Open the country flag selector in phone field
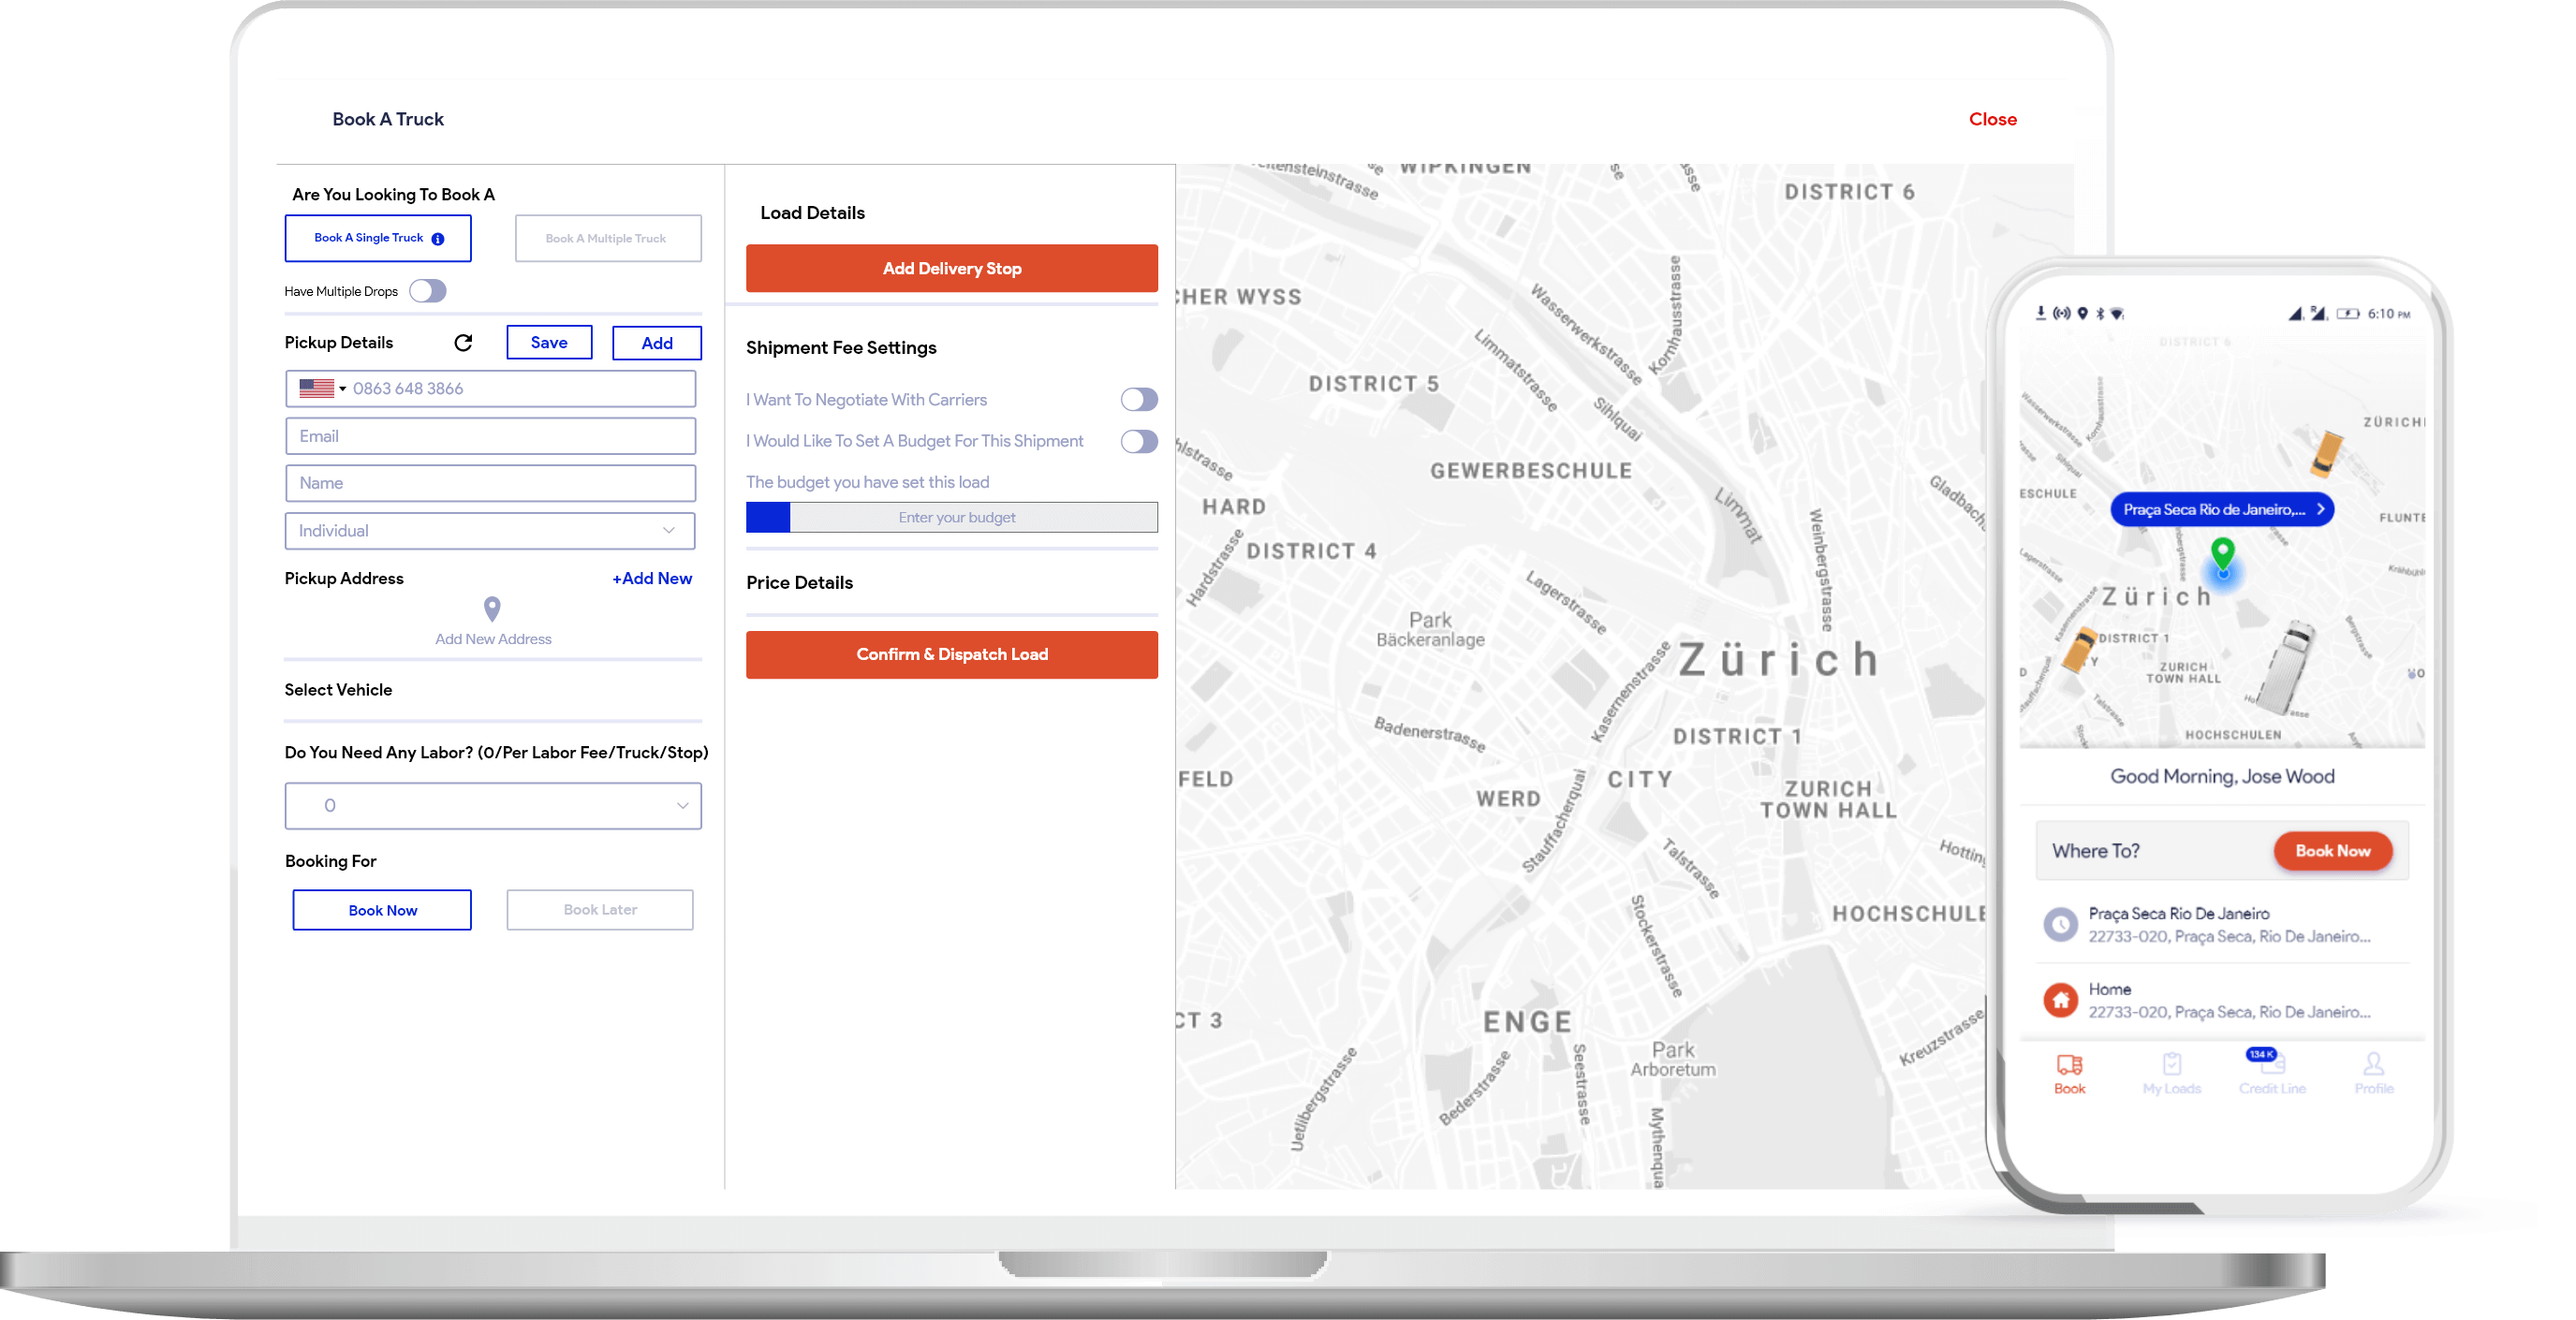 click(x=322, y=388)
